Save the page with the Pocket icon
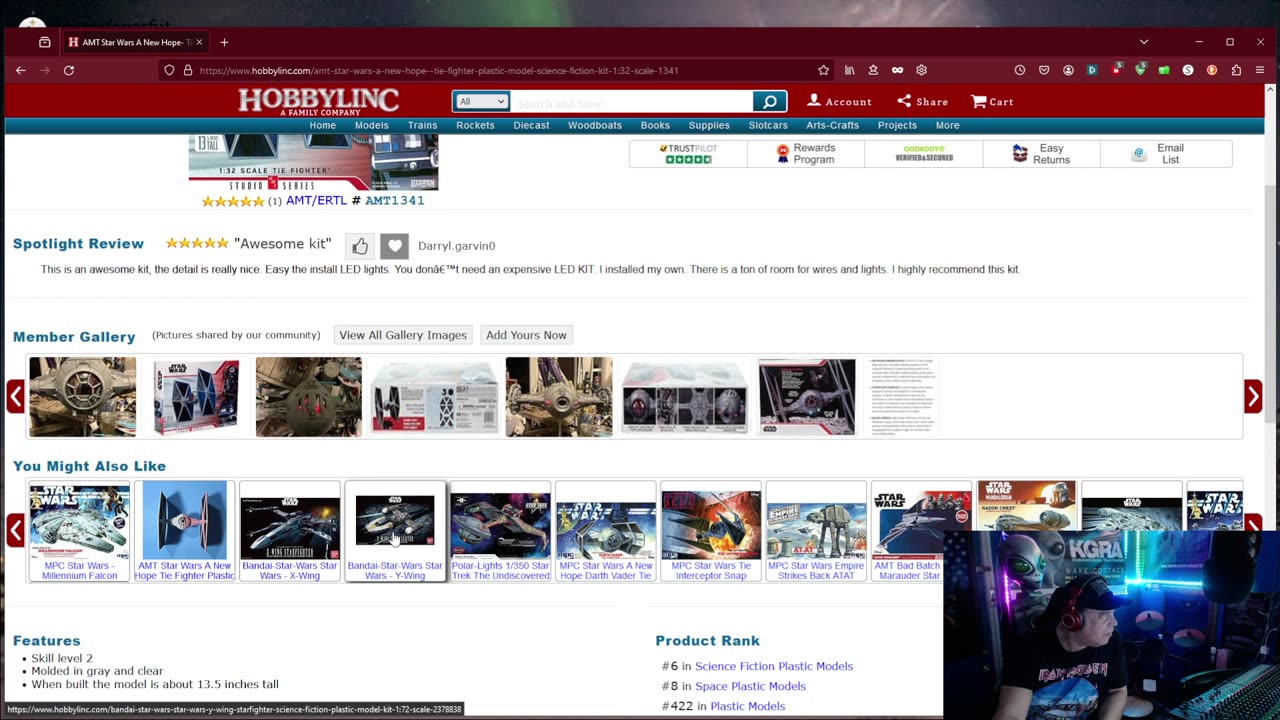Screen dimensions: 1280x720 tap(1044, 70)
